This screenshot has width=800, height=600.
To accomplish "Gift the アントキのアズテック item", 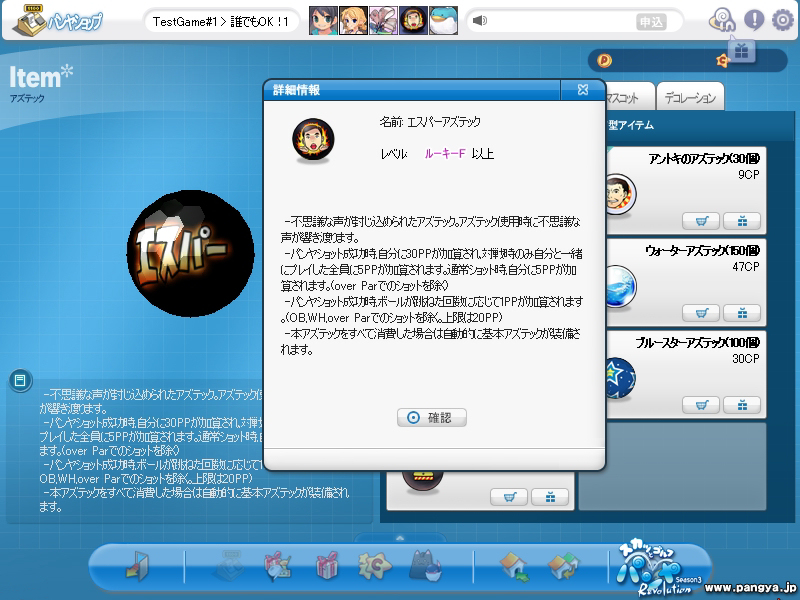I will (x=742, y=221).
